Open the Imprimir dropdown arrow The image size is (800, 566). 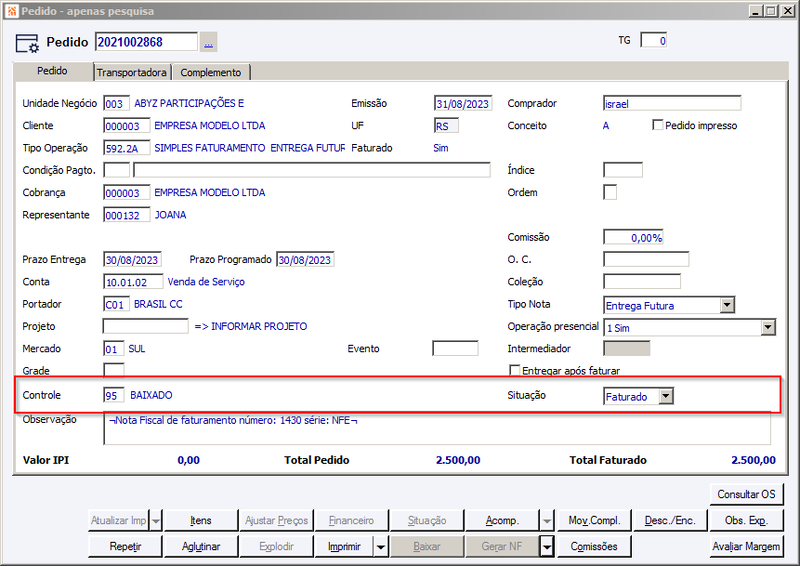pyautogui.click(x=381, y=547)
